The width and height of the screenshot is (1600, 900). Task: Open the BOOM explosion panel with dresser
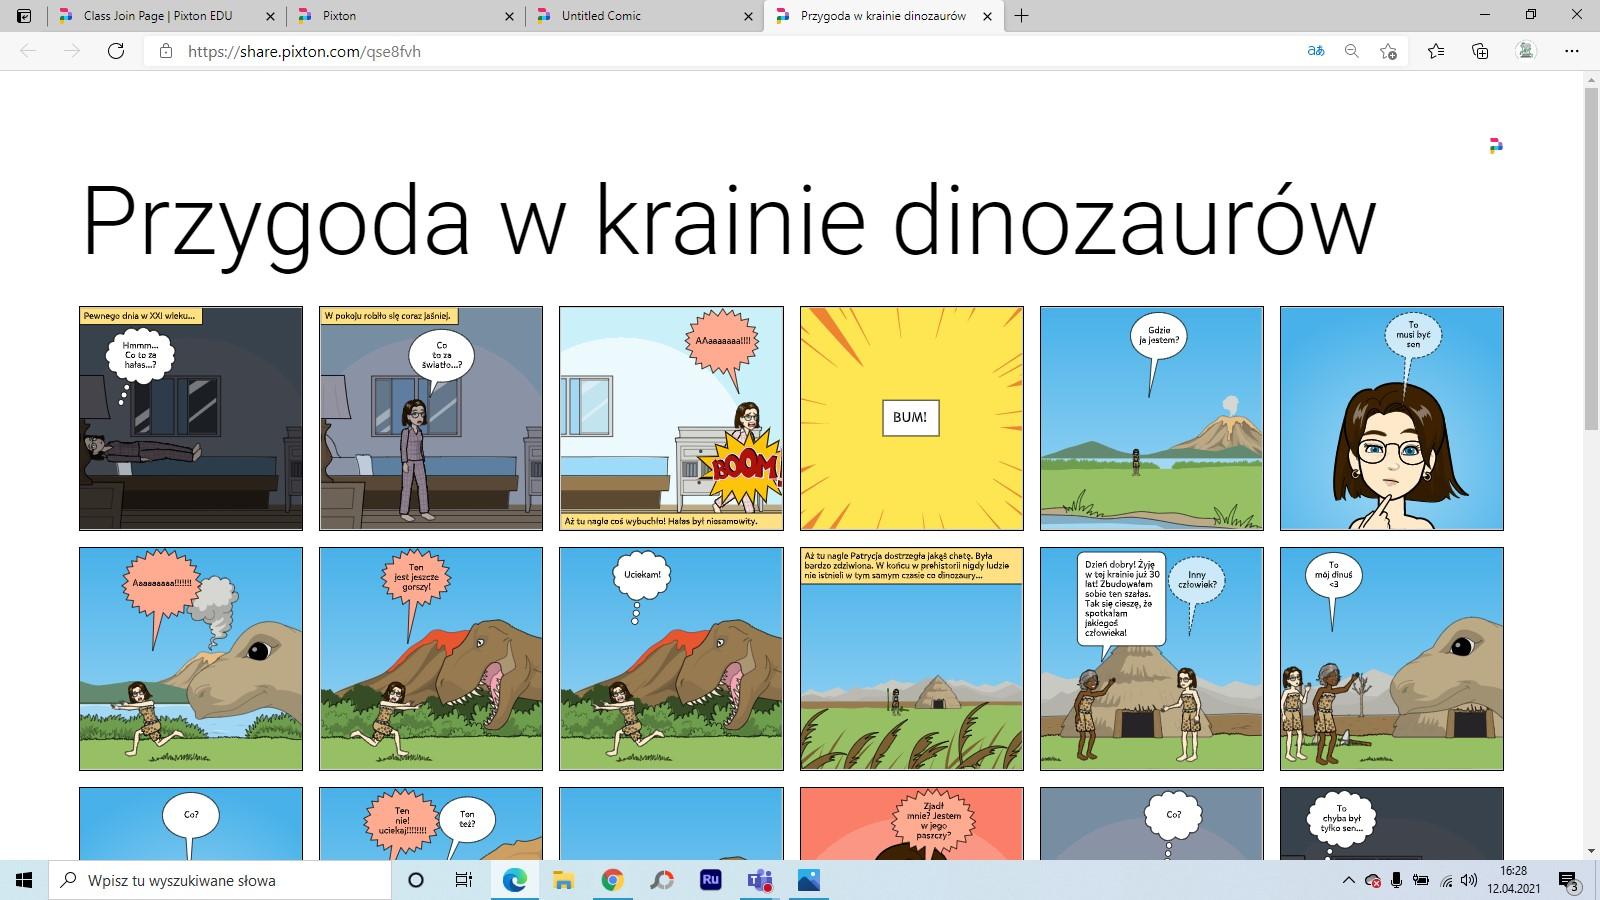coord(671,418)
